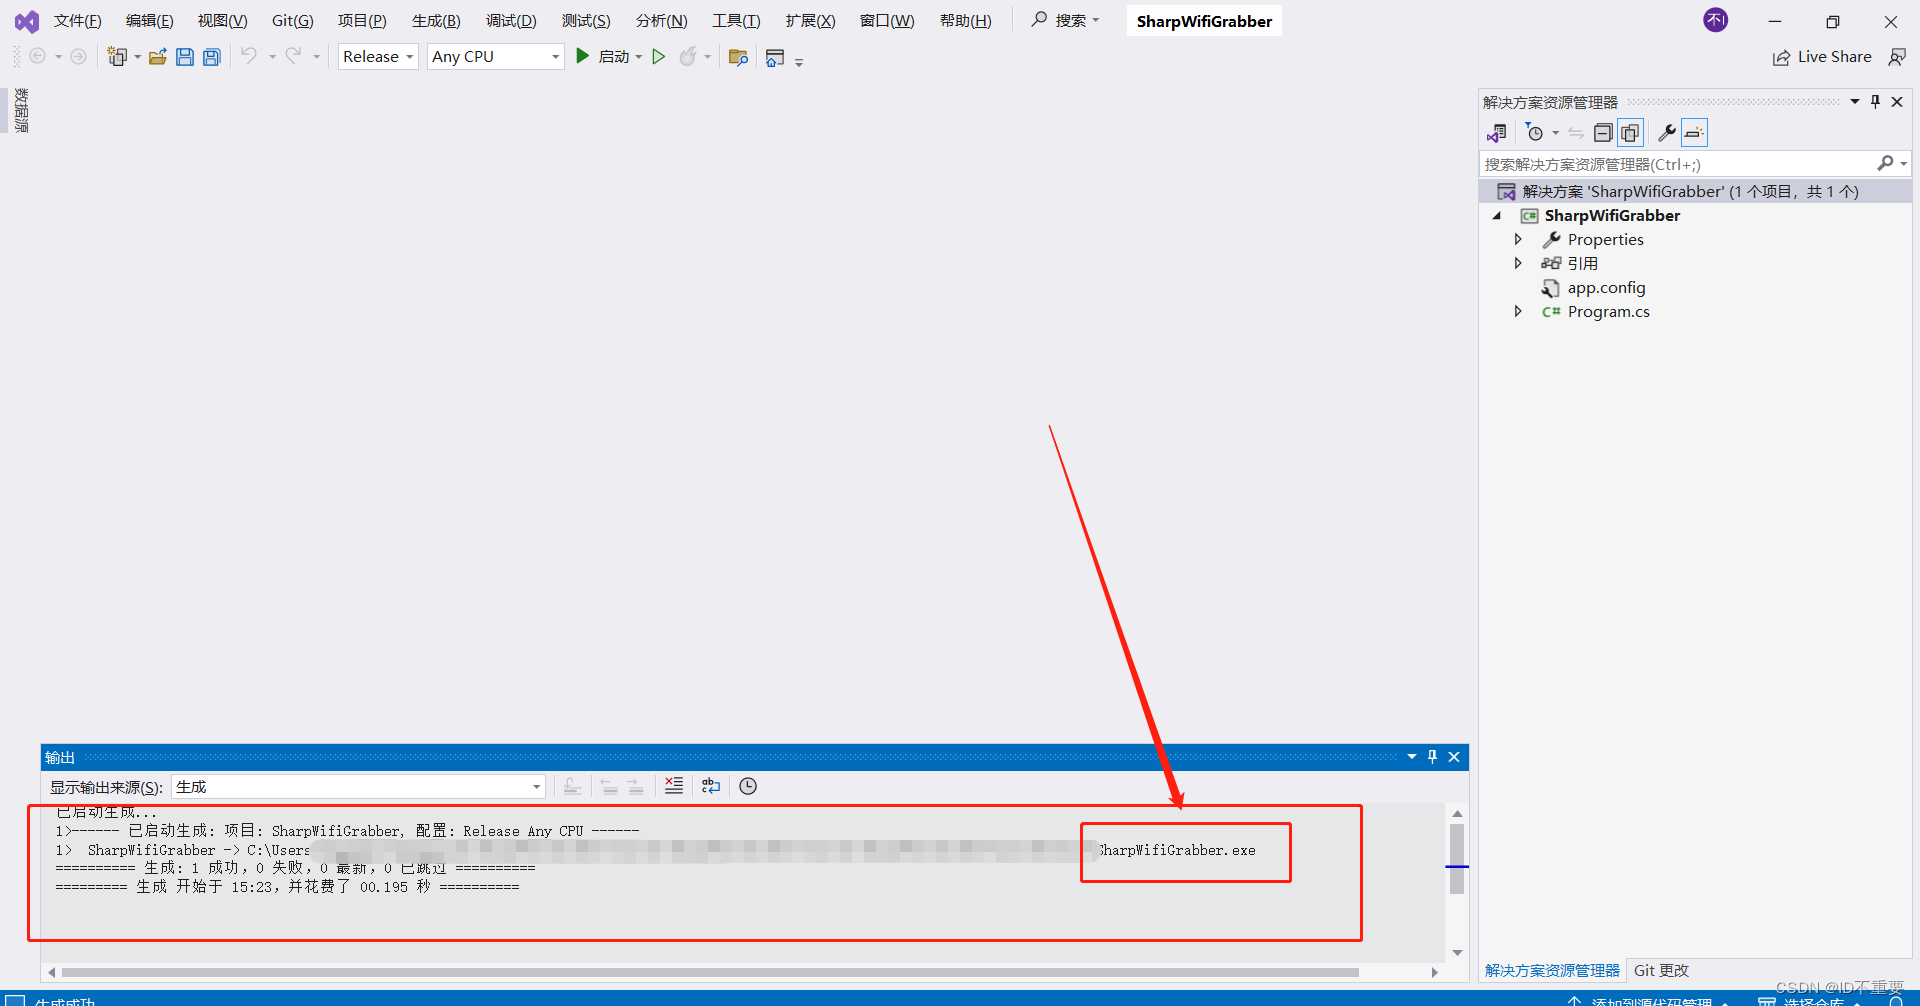1920x1006 pixels.
Task: Click the pending changes filter clock icon
Action: pyautogui.click(x=1535, y=133)
